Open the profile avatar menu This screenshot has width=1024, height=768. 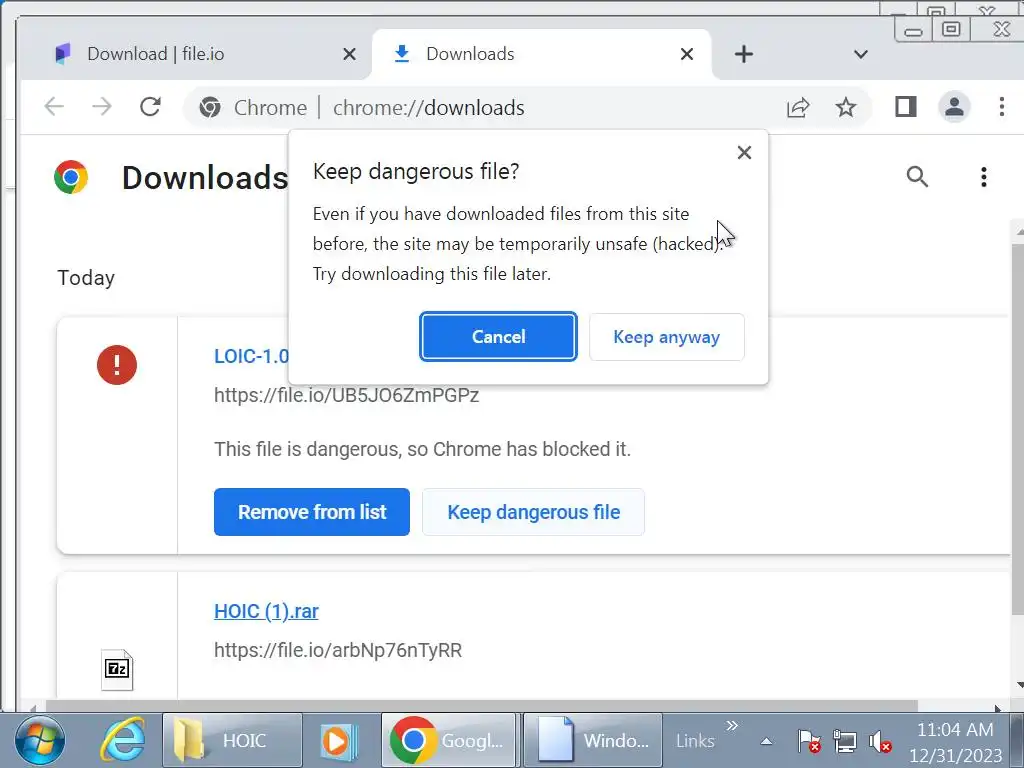(x=954, y=106)
